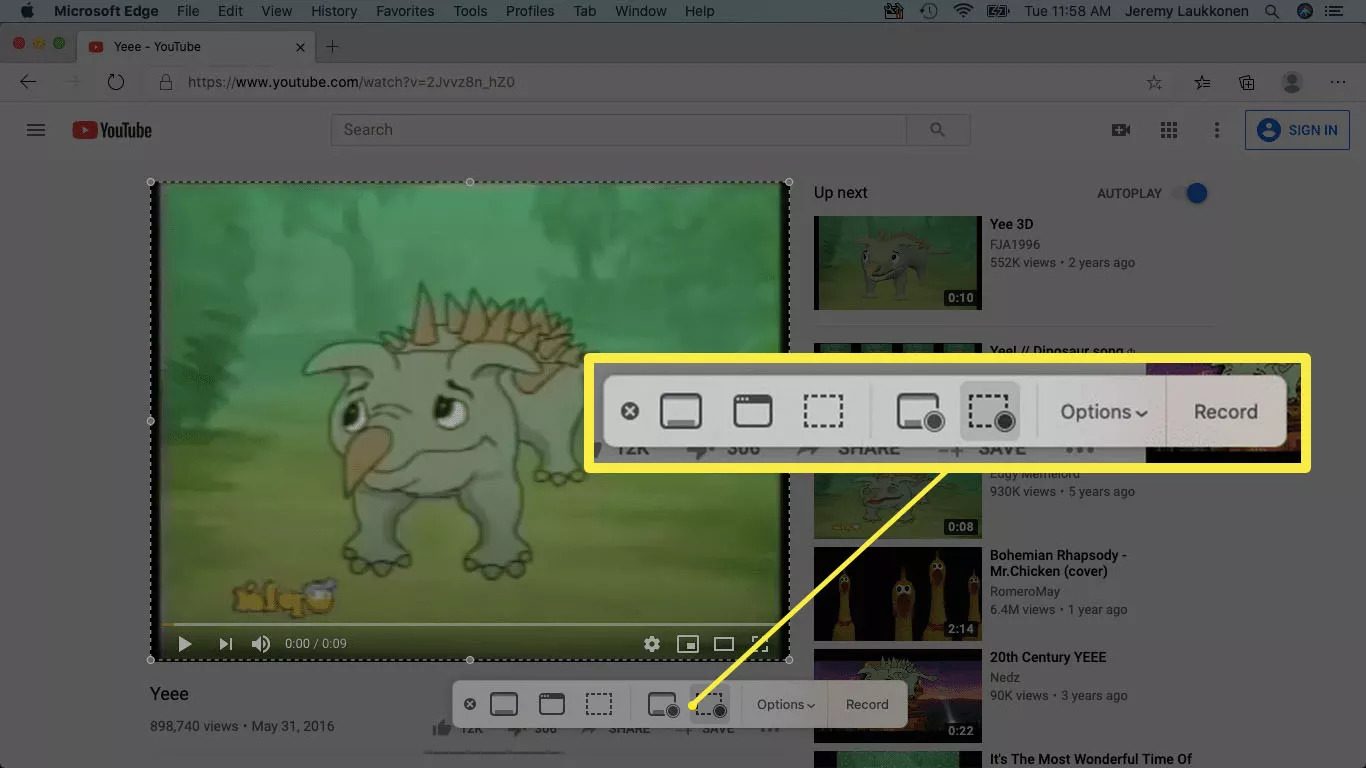Open the YouTube hamburger guide menu
The width and height of the screenshot is (1366, 768).
36,130
